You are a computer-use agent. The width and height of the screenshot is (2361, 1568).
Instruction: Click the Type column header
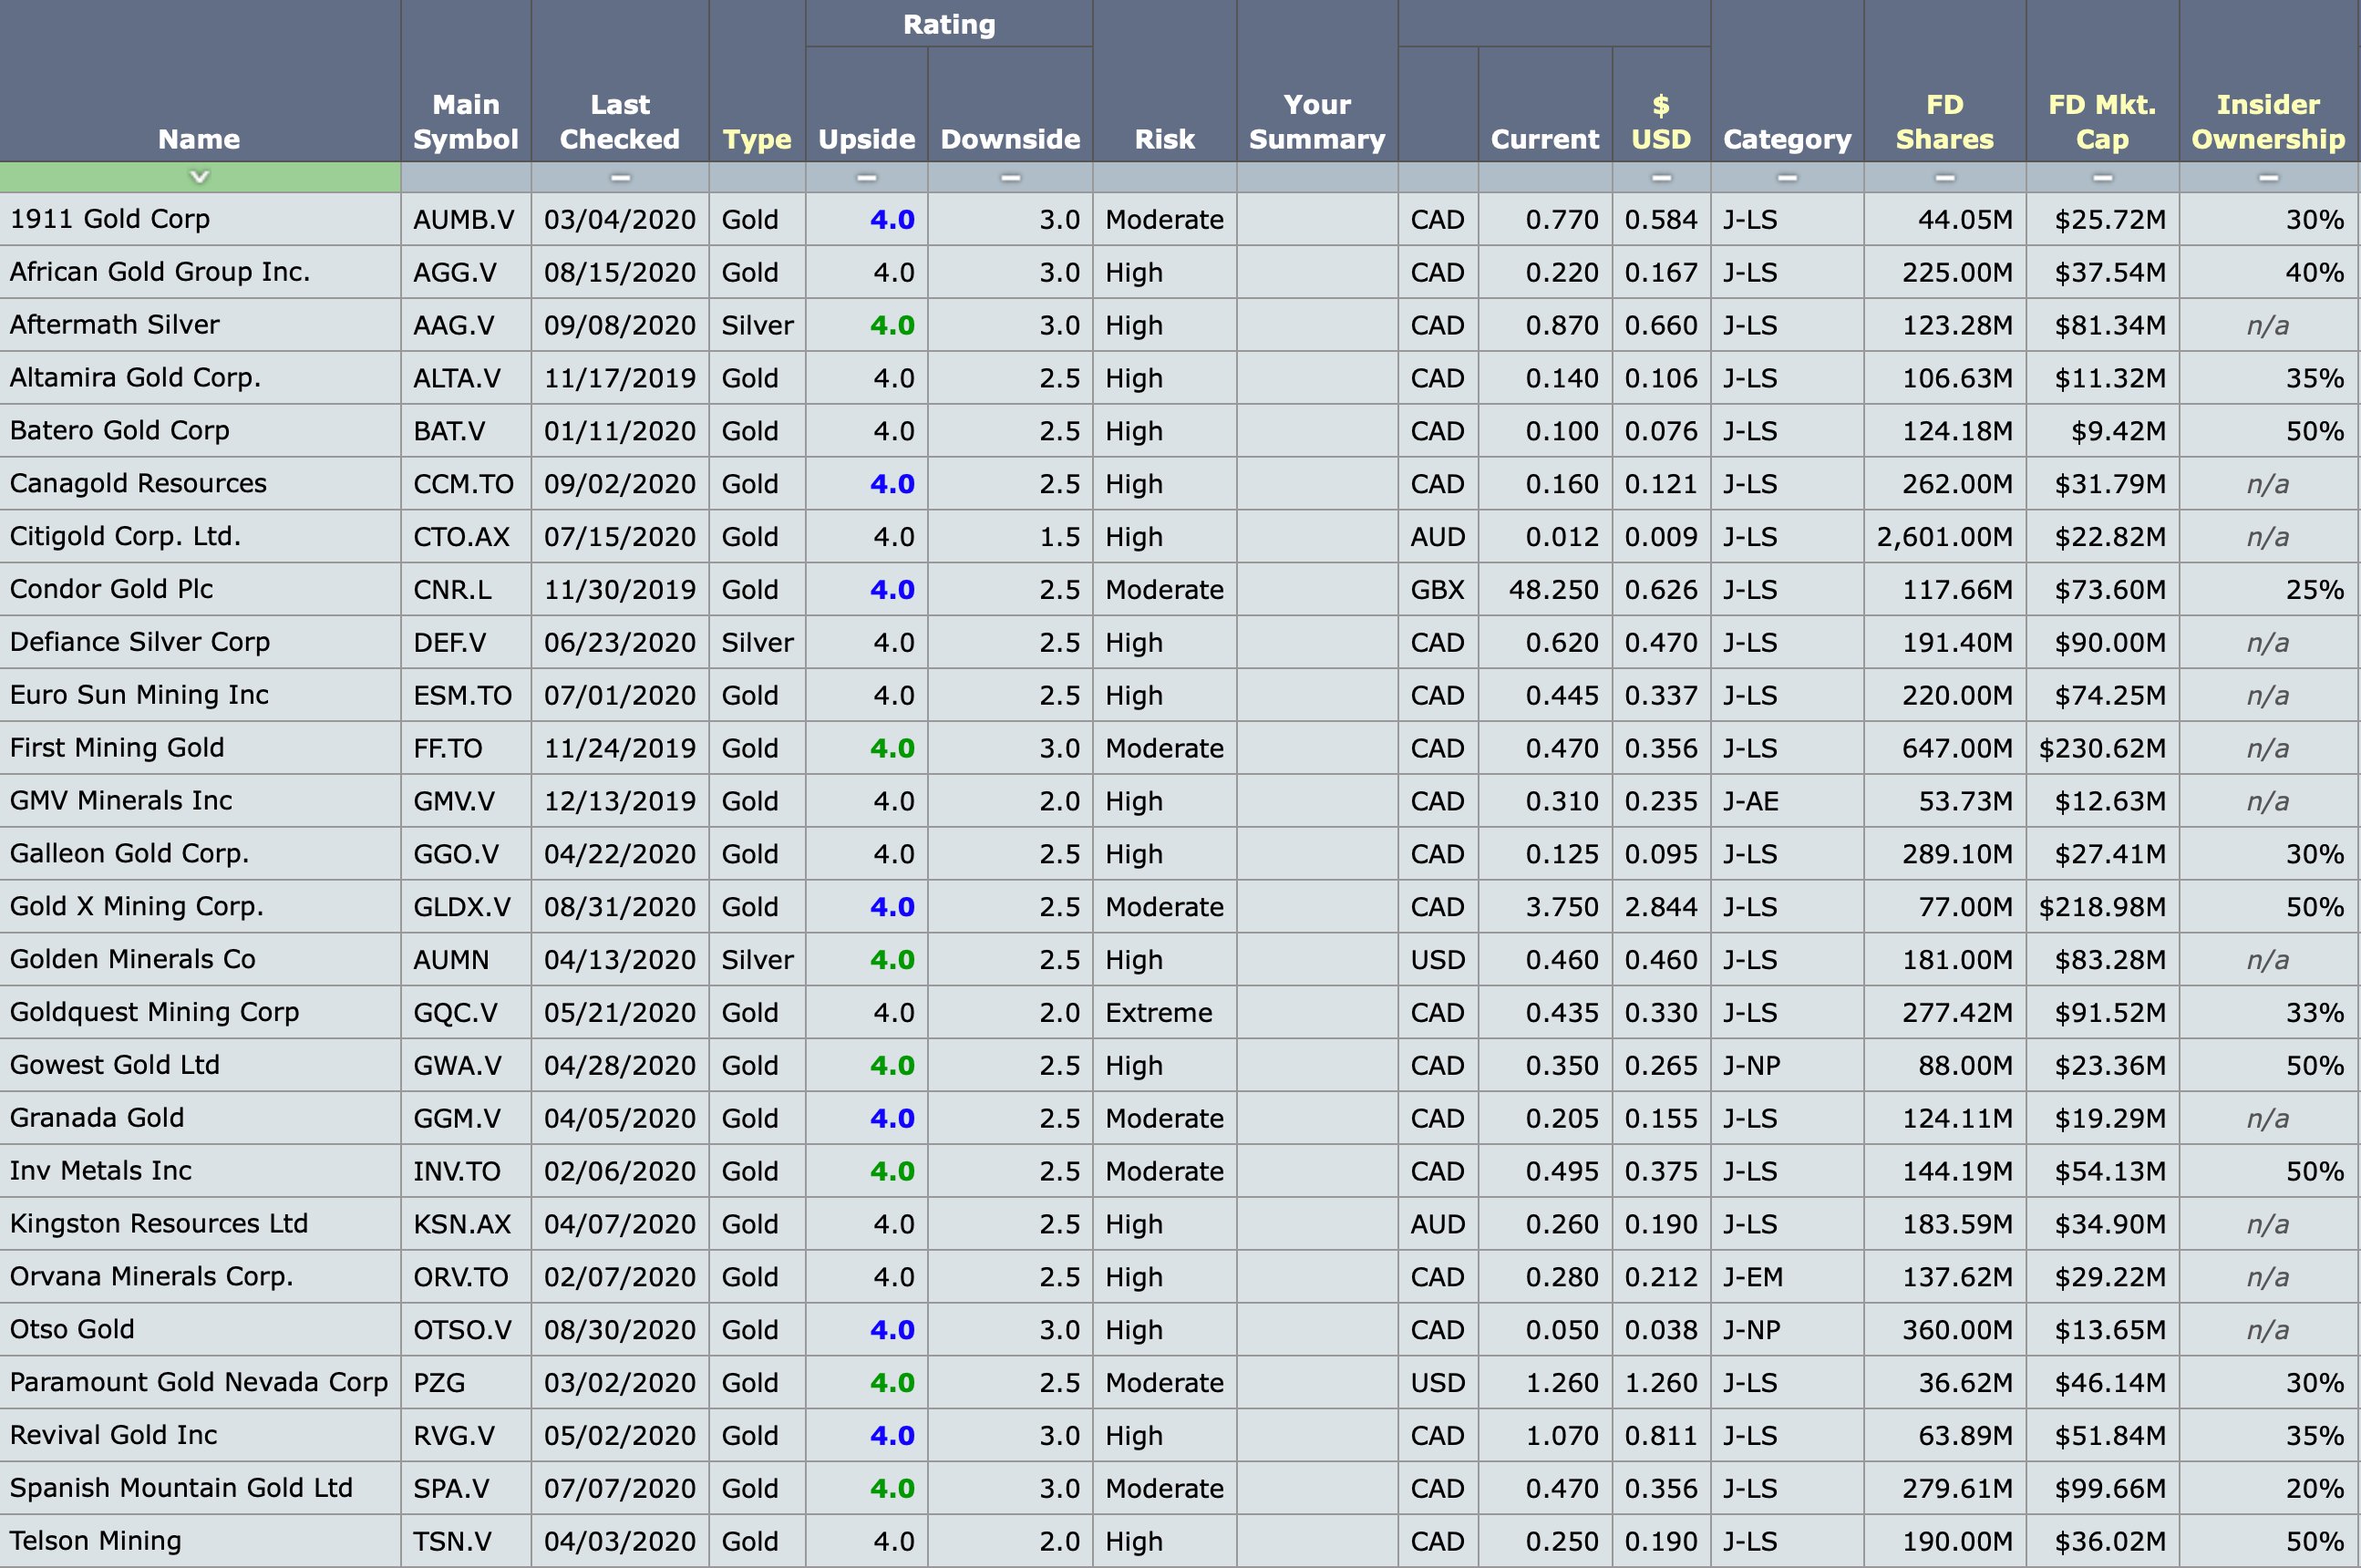[757, 139]
